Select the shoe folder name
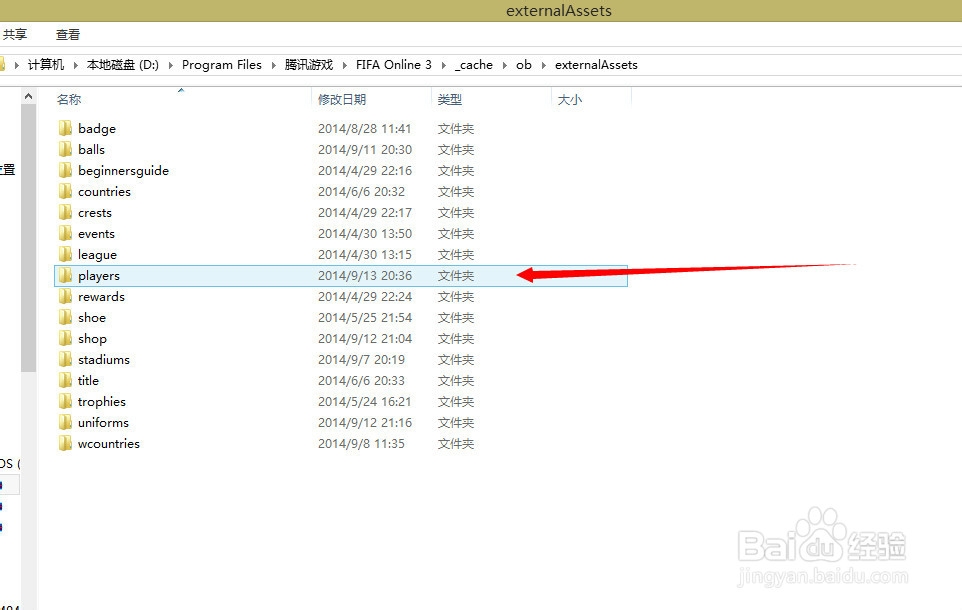962x610 pixels. tap(92, 317)
